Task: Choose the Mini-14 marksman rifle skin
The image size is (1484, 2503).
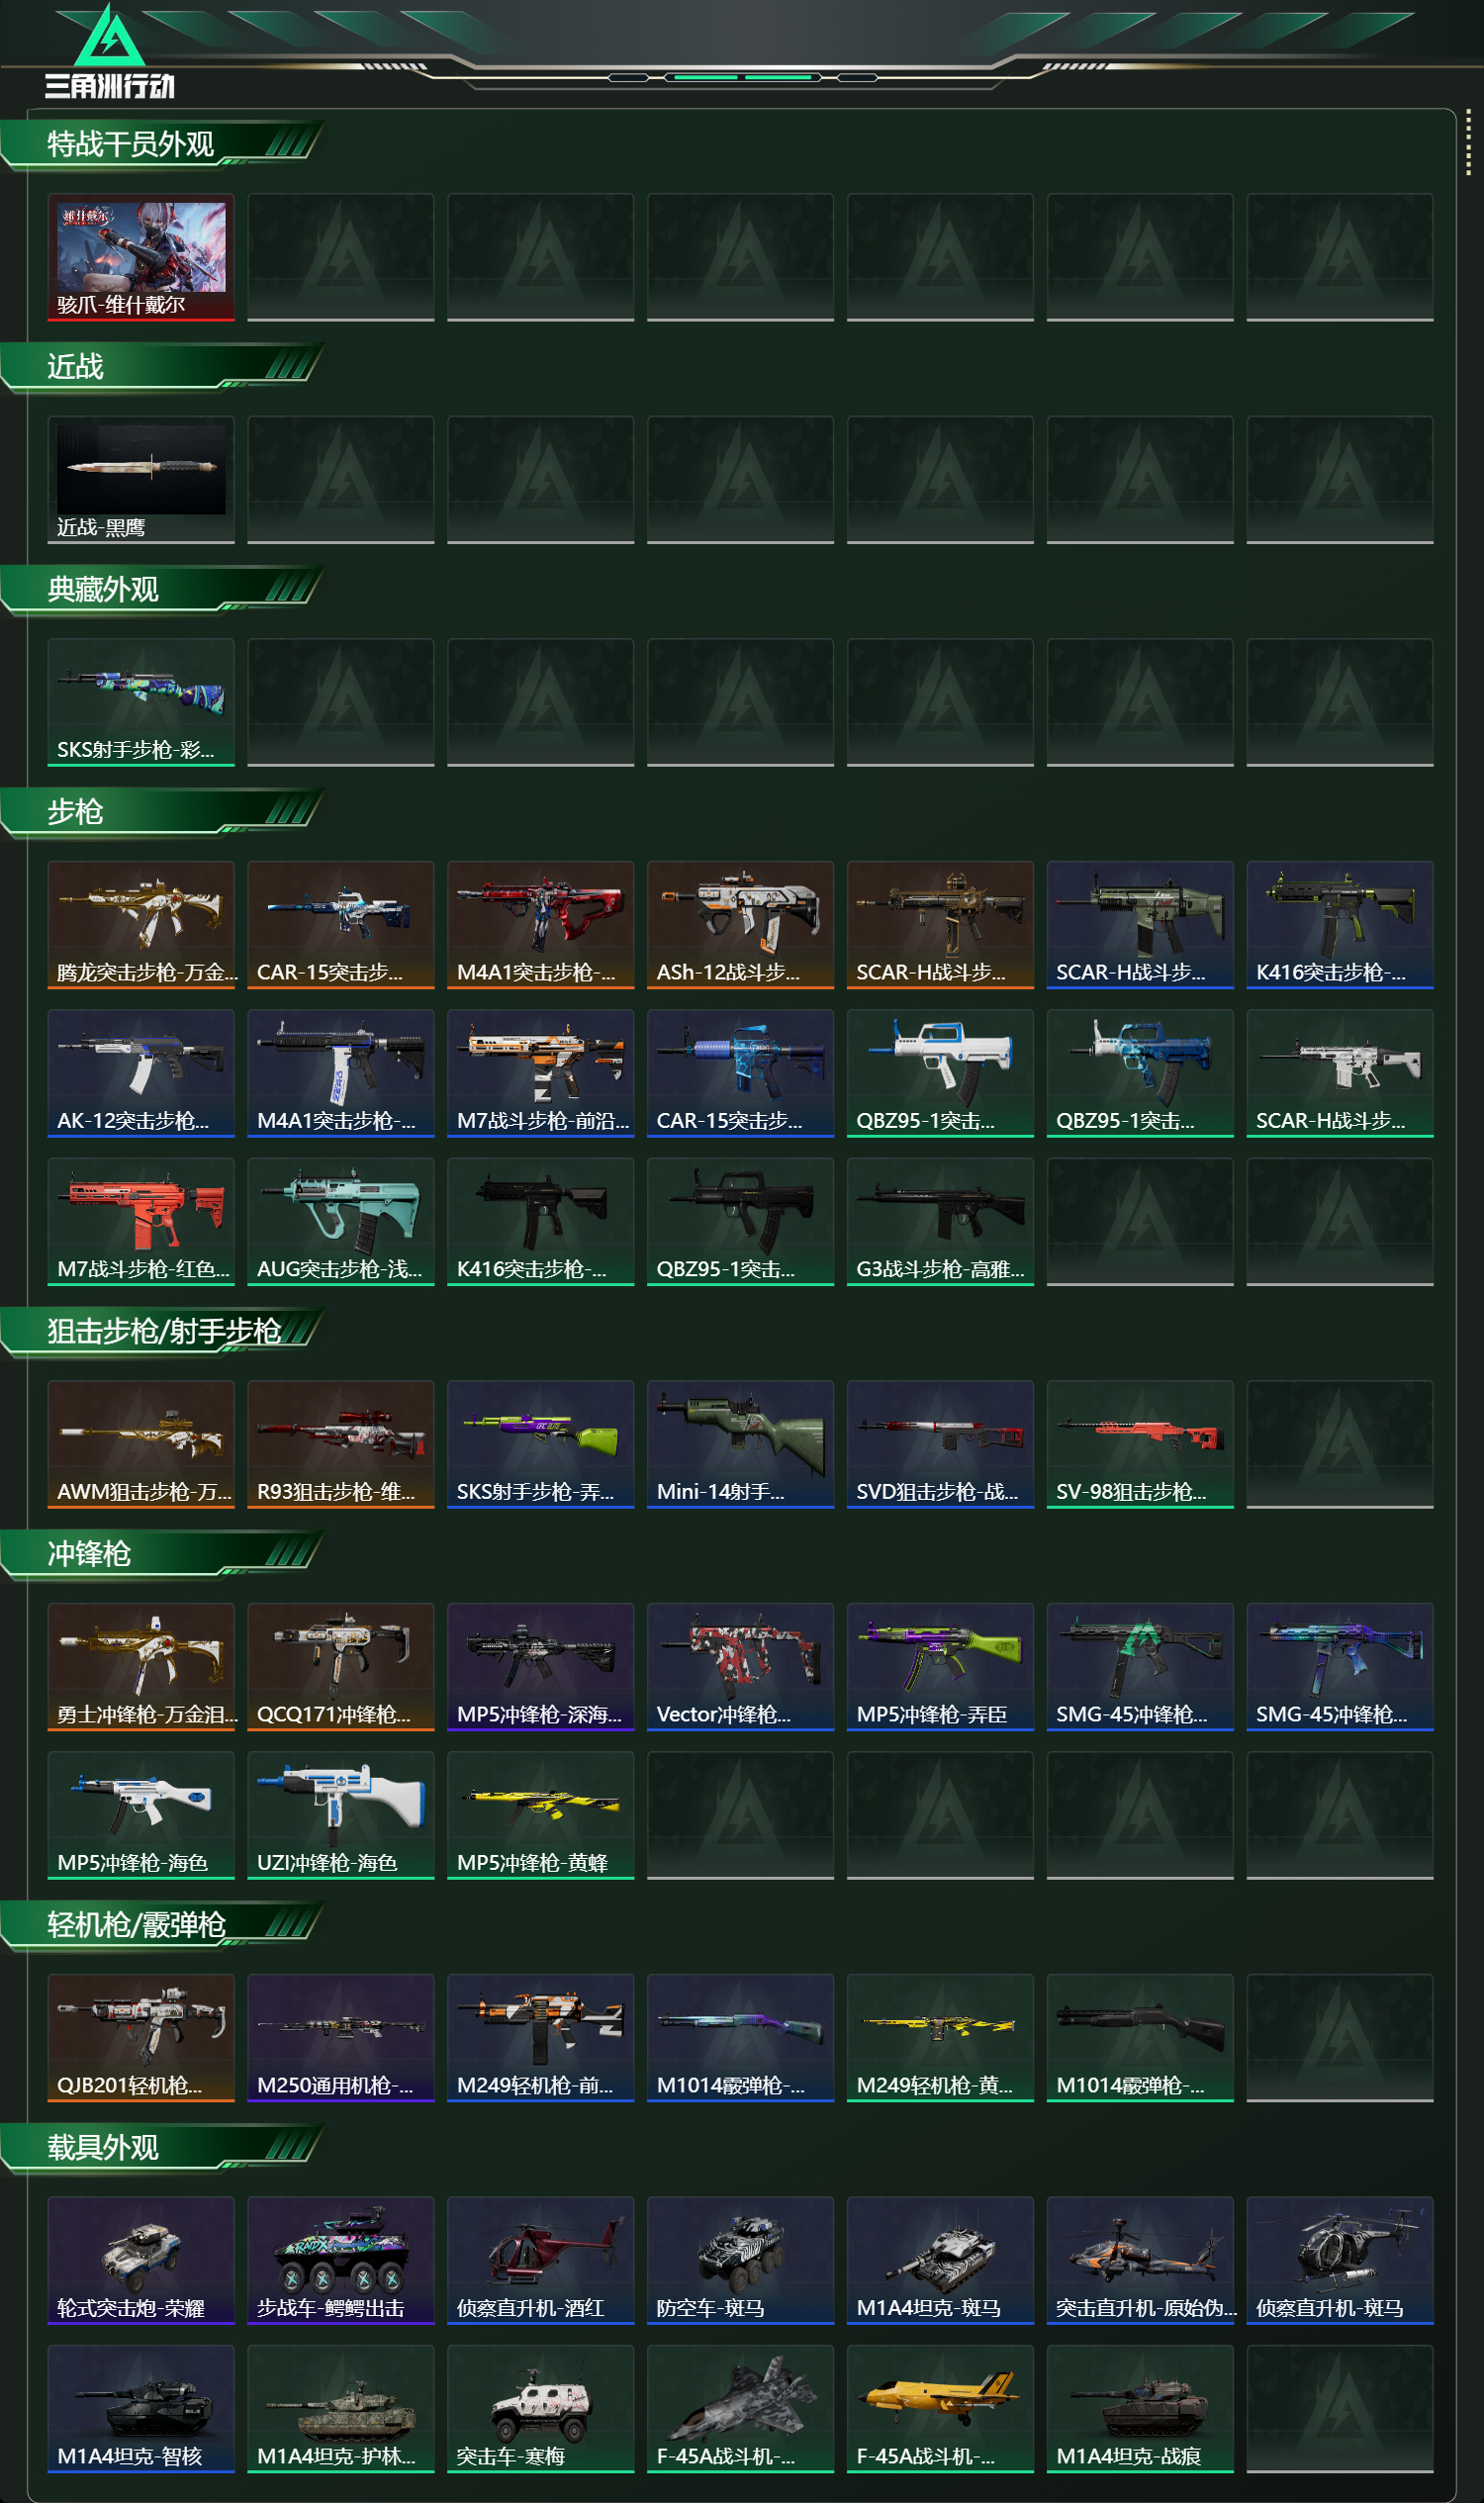Action: (x=740, y=1444)
